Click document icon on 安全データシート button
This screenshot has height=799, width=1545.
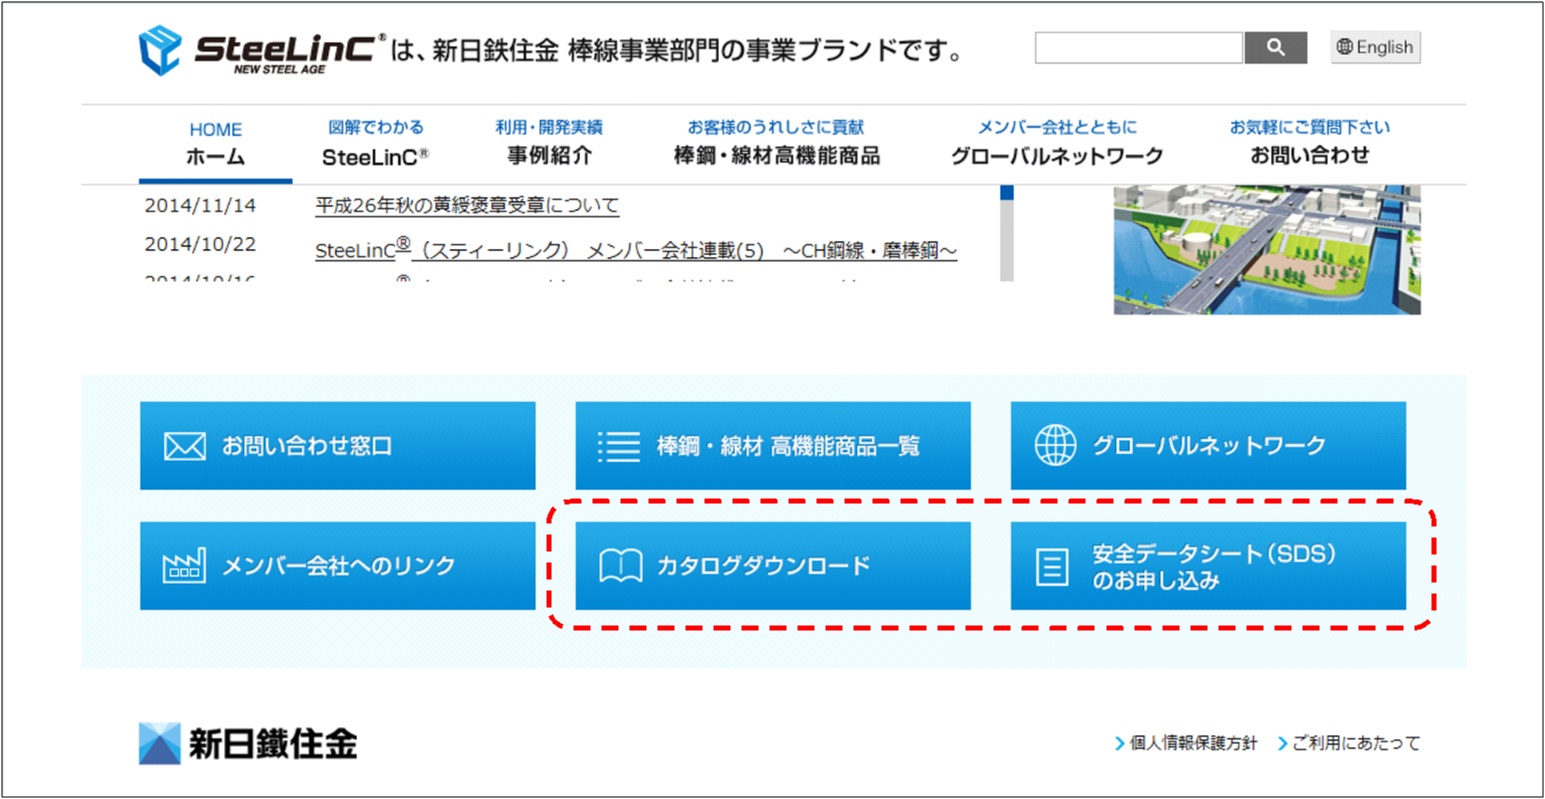coord(1051,567)
